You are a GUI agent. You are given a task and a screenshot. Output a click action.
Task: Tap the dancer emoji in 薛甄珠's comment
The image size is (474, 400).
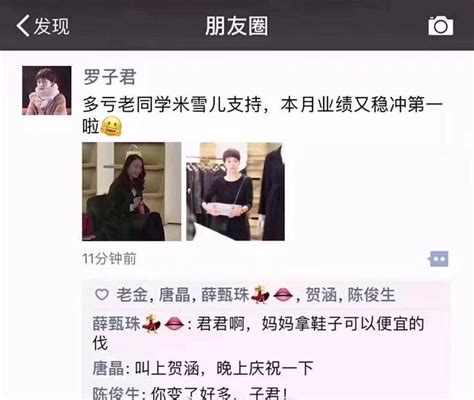tap(151, 324)
